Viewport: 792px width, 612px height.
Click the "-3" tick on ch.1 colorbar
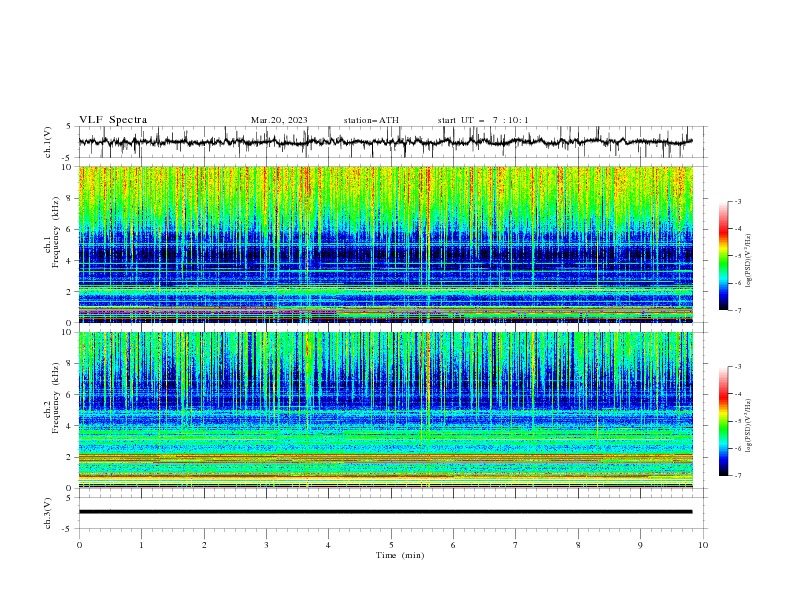tap(737, 201)
